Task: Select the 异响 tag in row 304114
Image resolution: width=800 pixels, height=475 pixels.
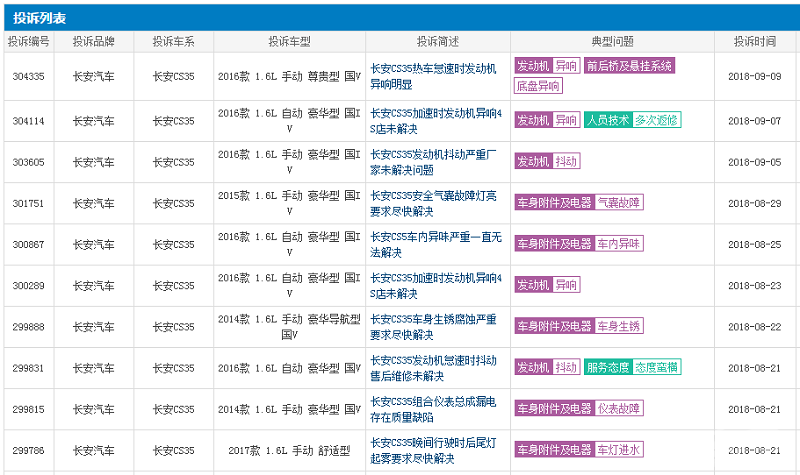Action: click(566, 120)
